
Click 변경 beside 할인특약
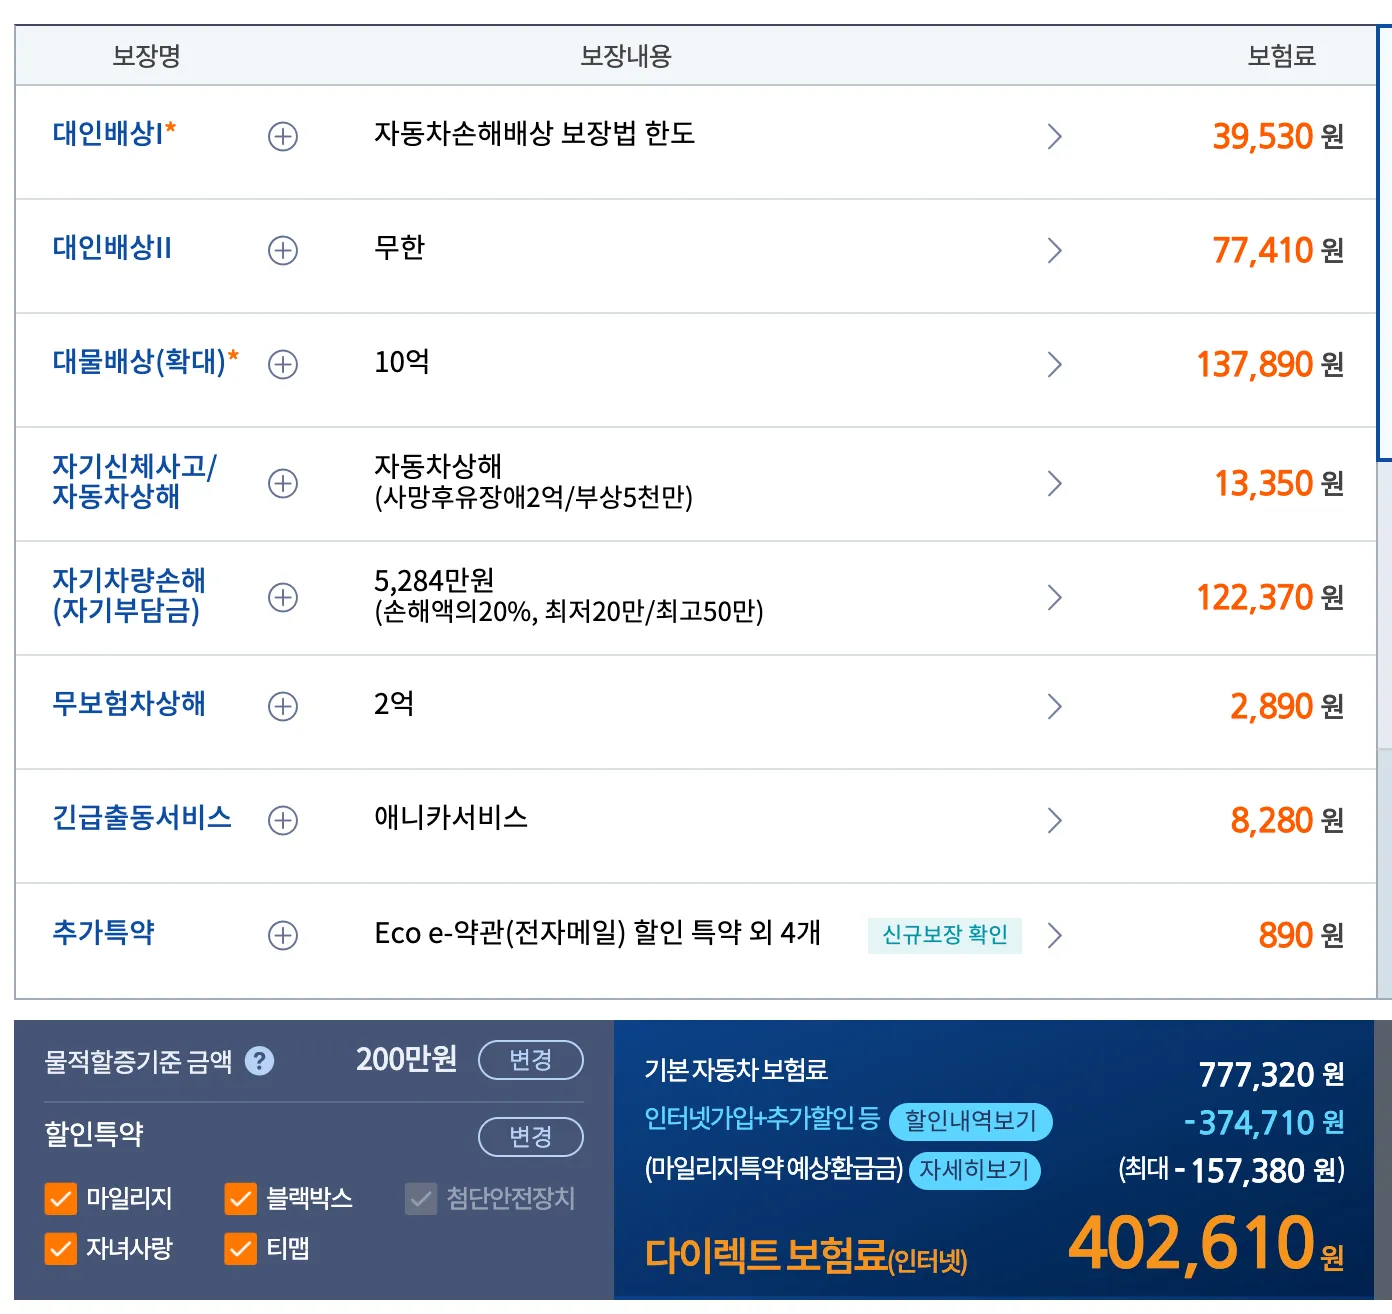531,1137
